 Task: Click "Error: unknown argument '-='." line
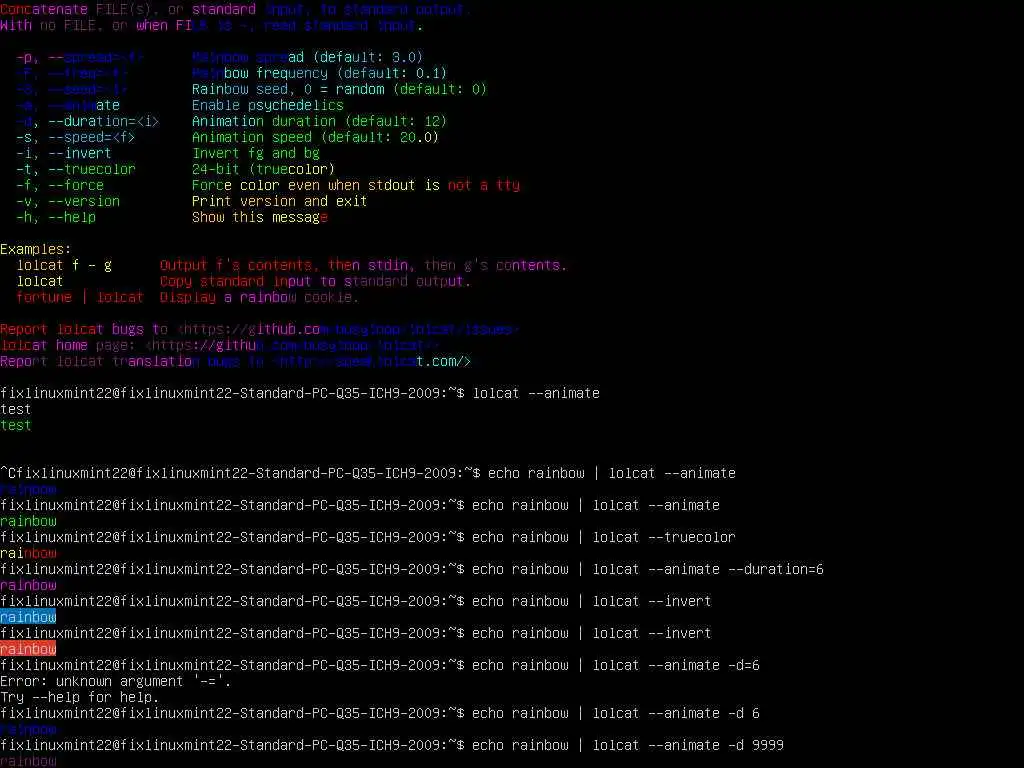[x=116, y=681]
